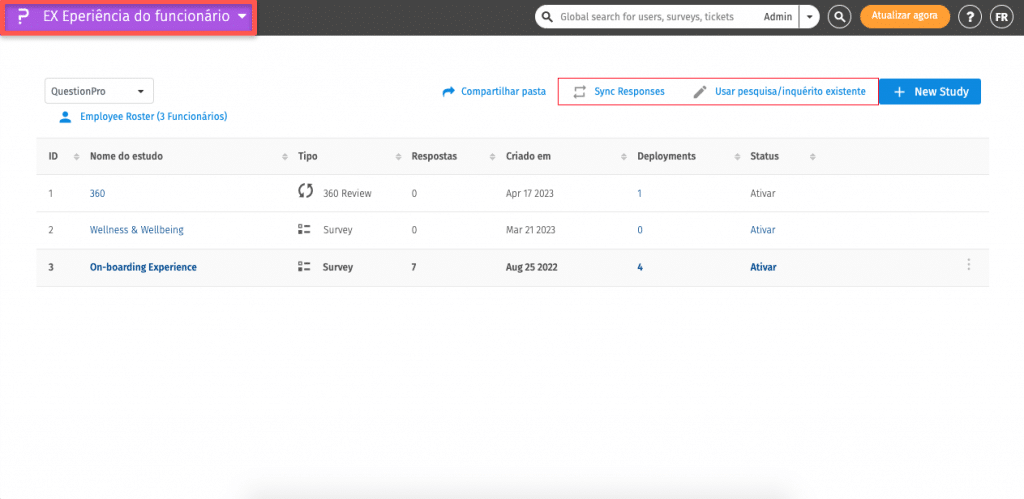Click the 360 Review circular arrows icon

305,191
